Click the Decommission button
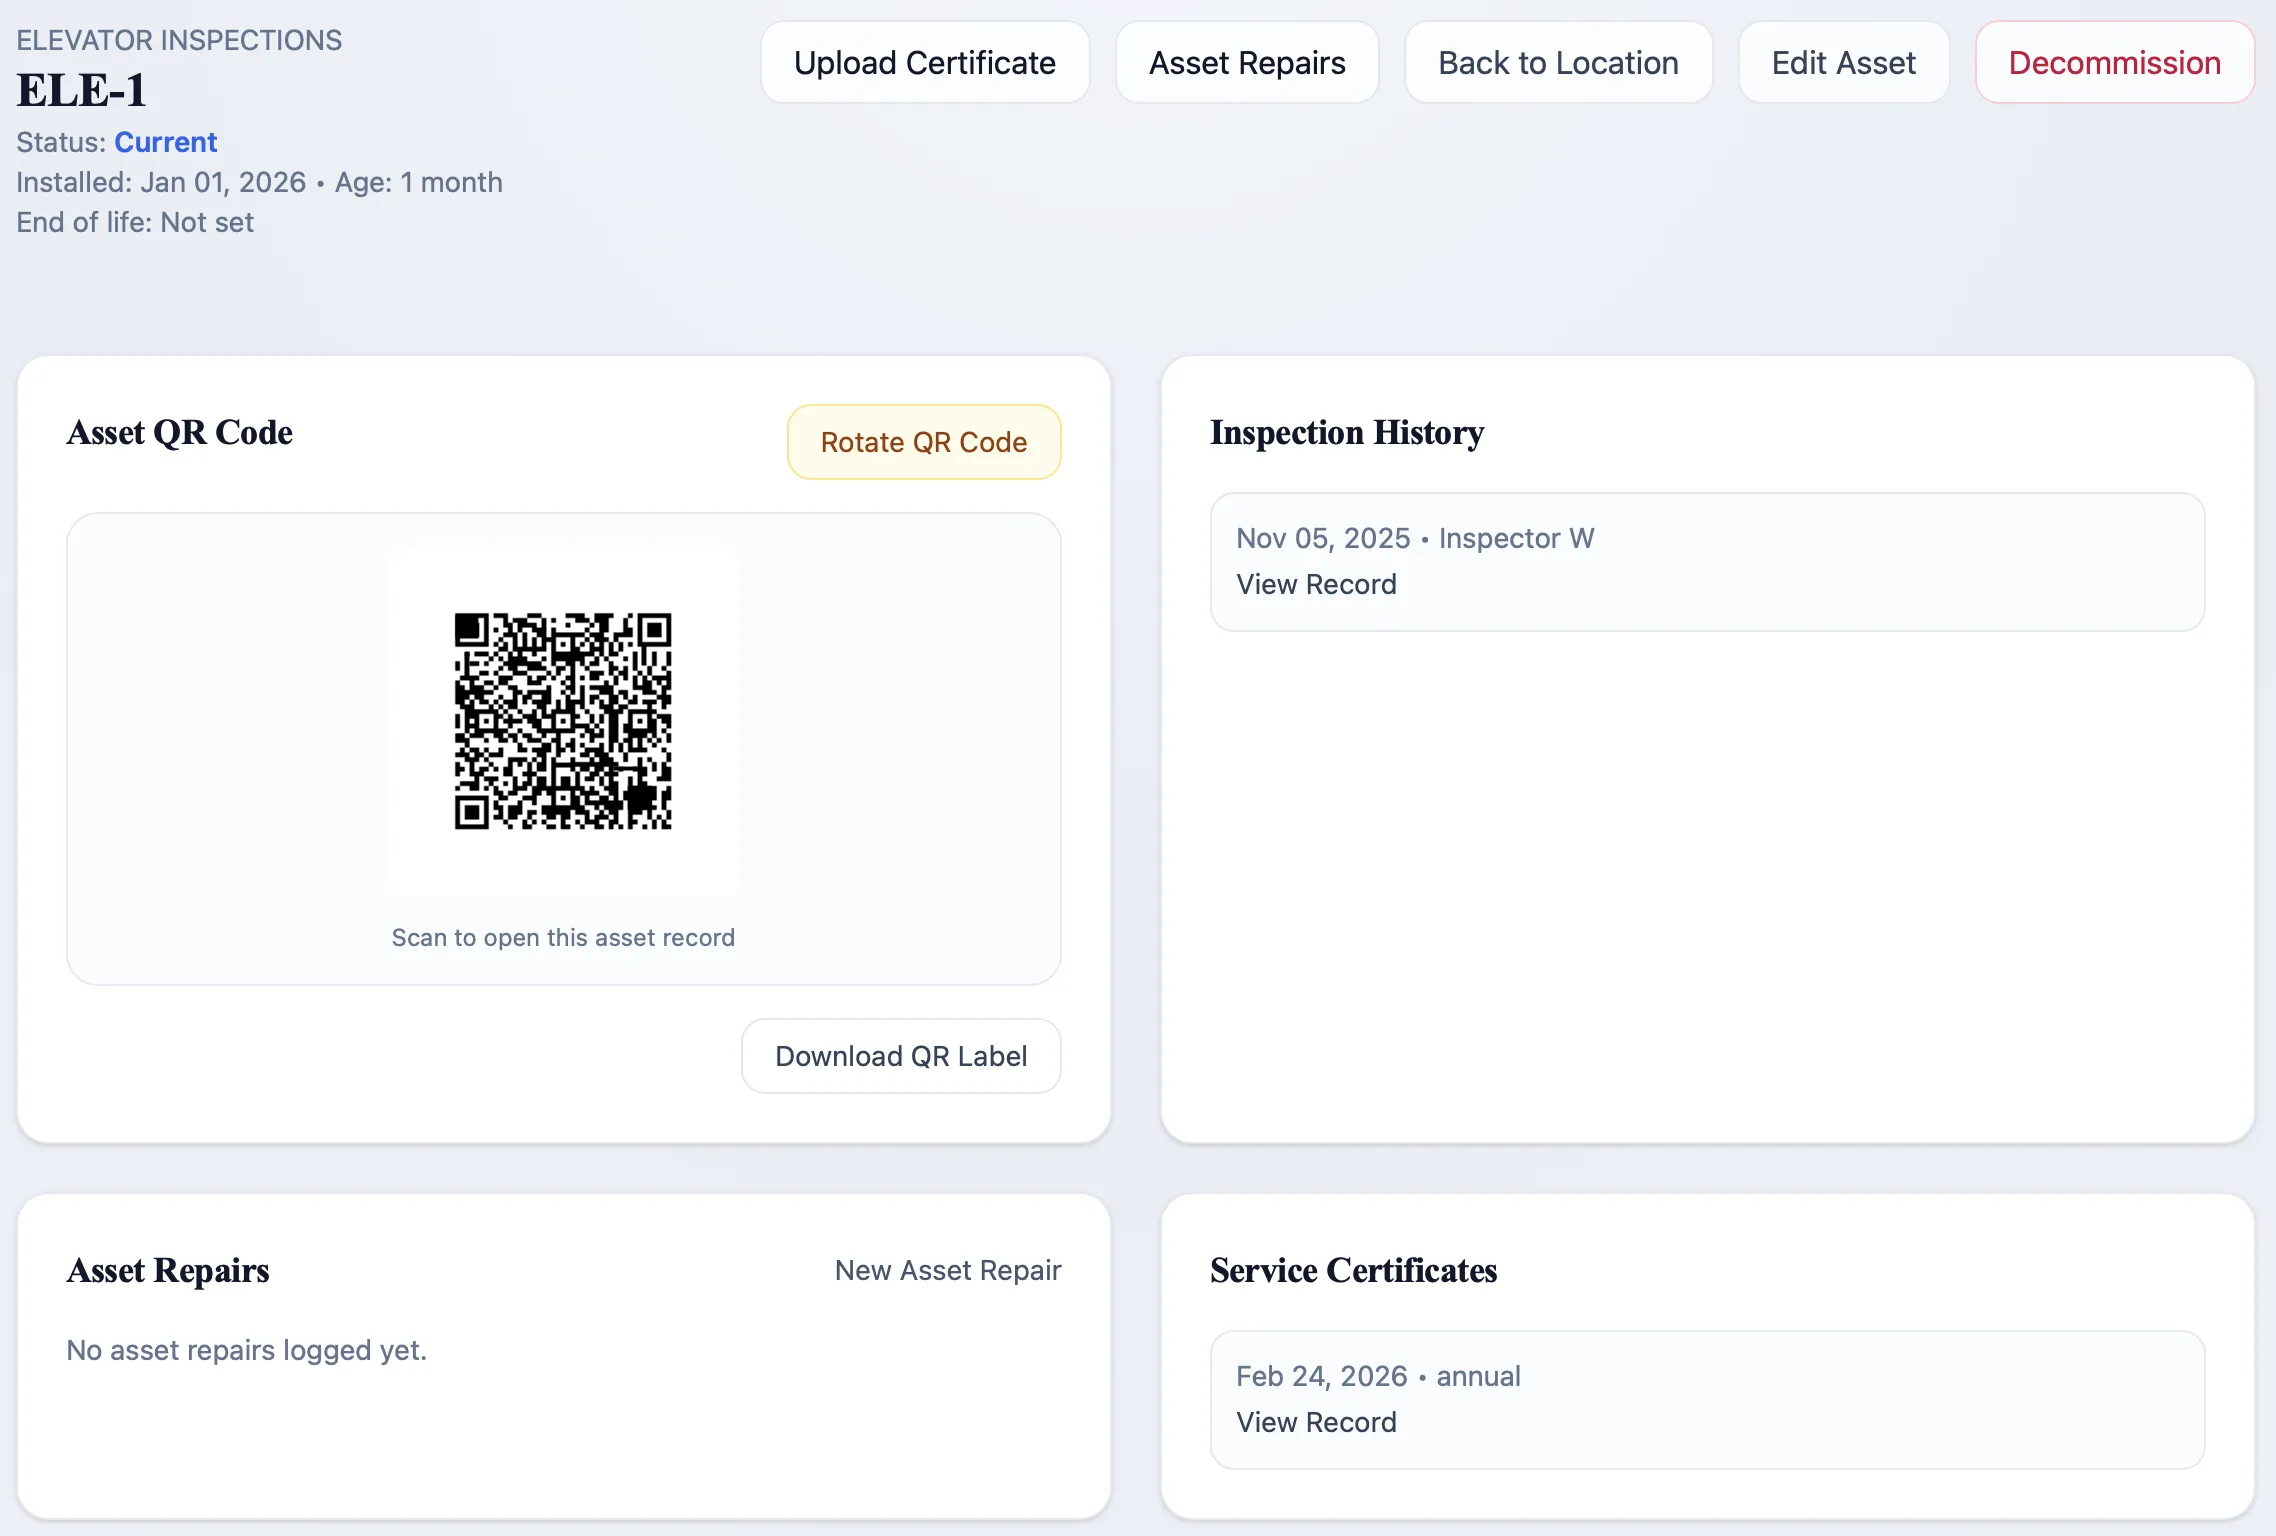The width and height of the screenshot is (2276, 1536). pyautogui.click(x=2115, y=62)
